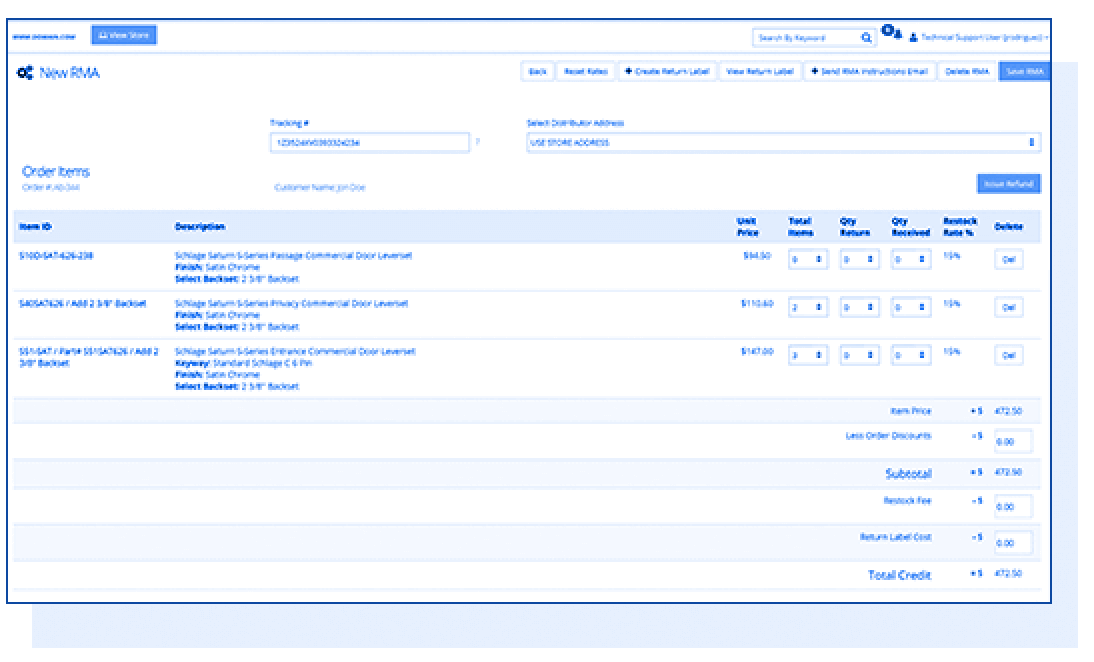The width and height of the screenshot is (1094, 662).
Task: Open Schlage Saturn Passage Leverset description link
Action: (x=293, y=256)
